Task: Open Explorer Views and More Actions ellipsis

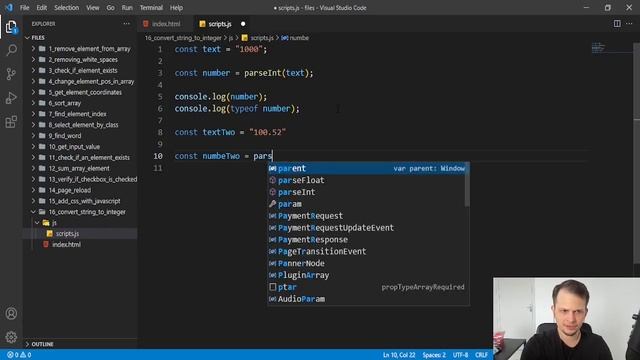Action: [127, 24]
